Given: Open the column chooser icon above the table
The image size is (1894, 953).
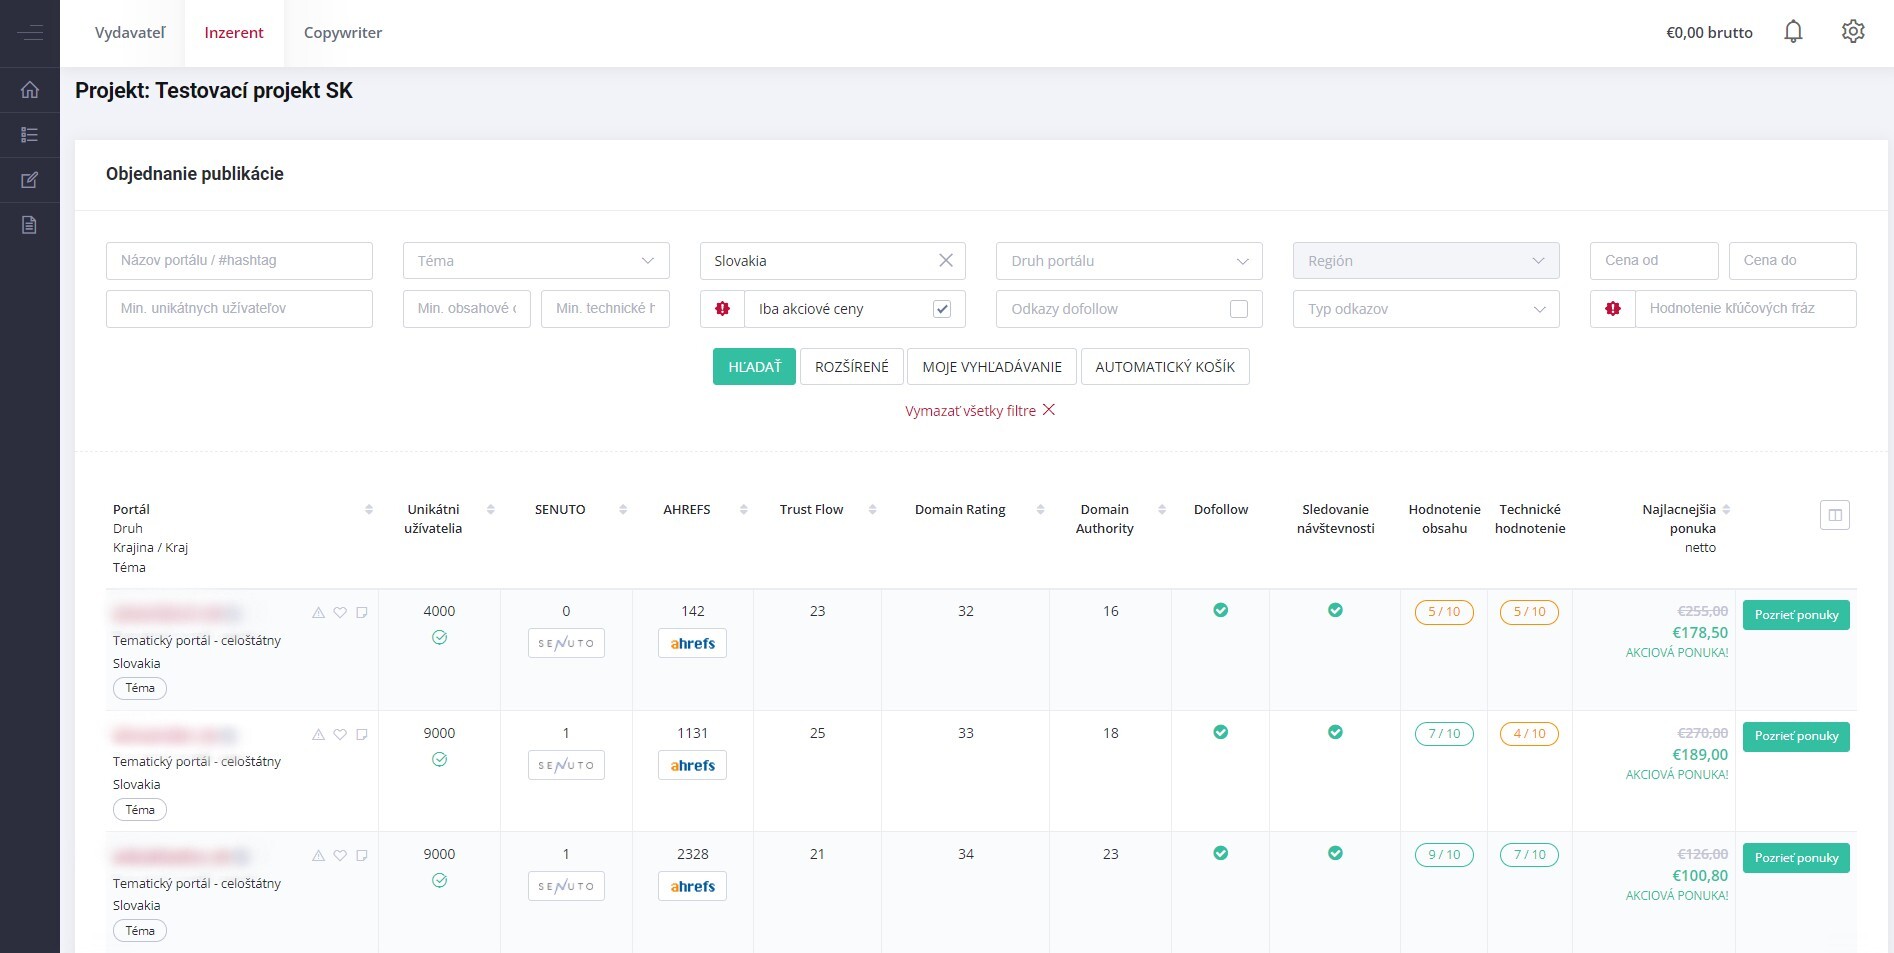Looking at the screenshot, I should click(1835, 515).
